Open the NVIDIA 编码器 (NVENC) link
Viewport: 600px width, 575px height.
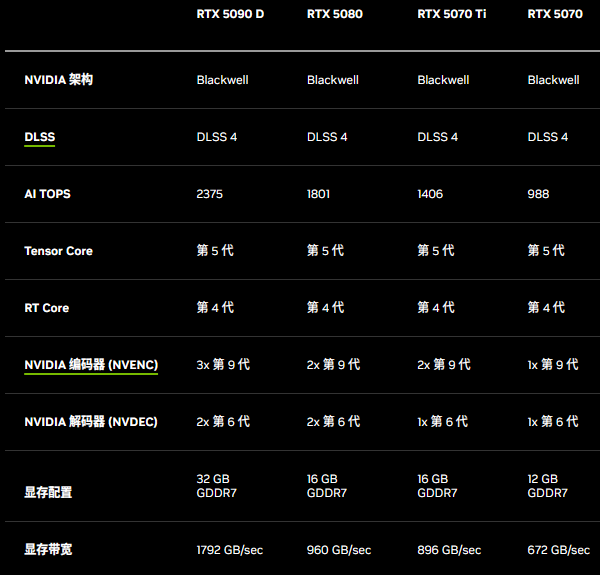91,365
